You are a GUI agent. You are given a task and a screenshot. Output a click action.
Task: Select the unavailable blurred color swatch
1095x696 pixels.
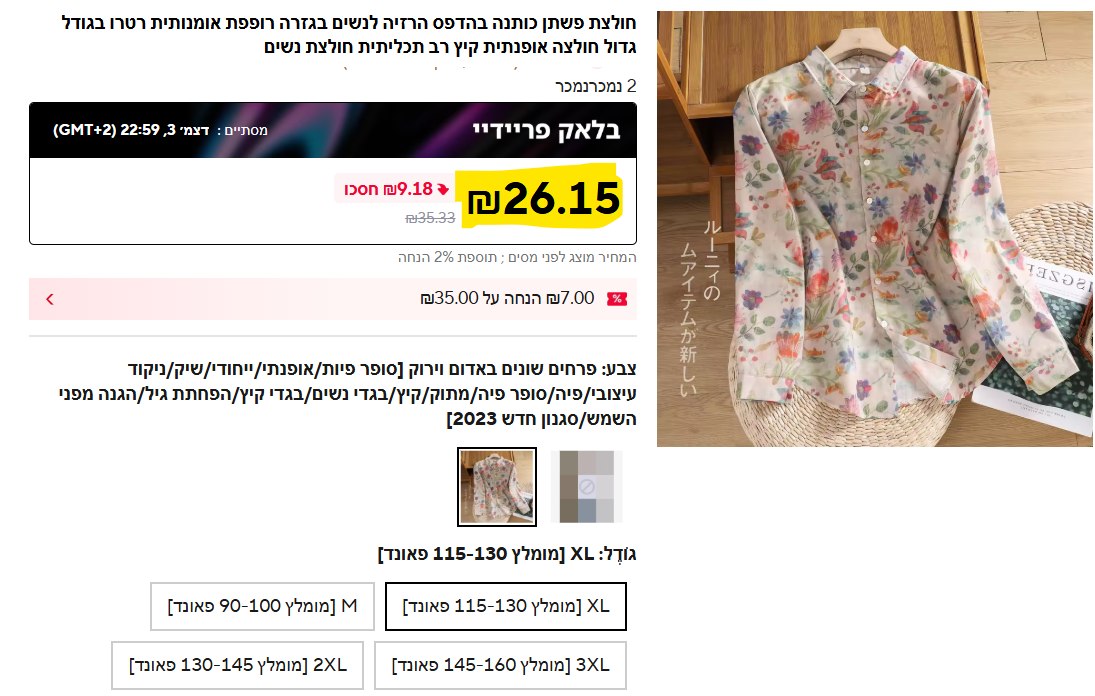point(587,487)
